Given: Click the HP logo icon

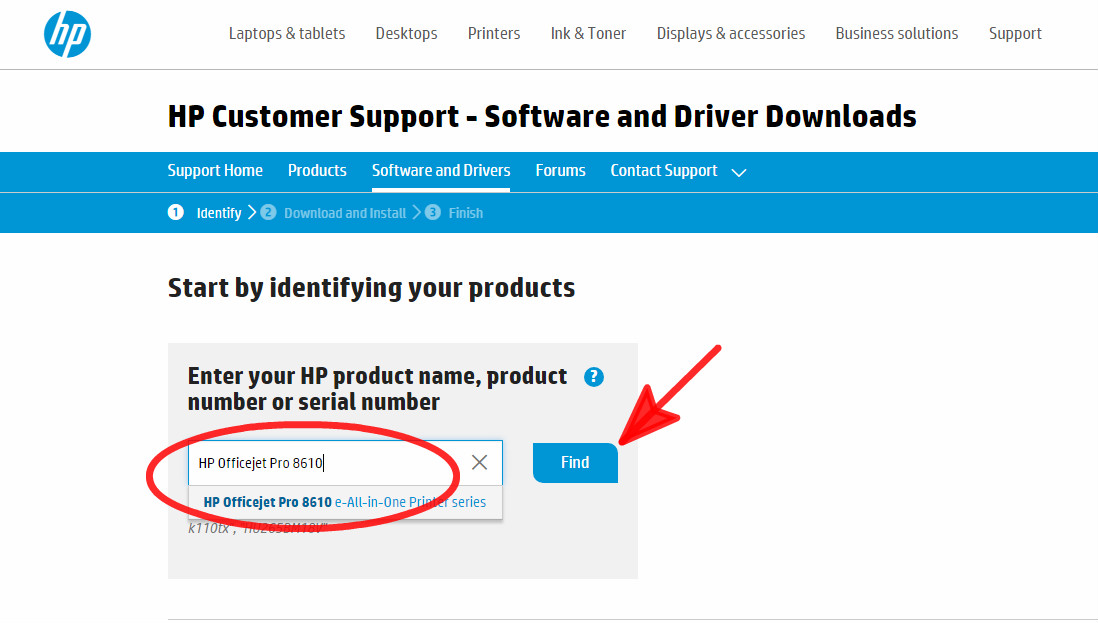Looking at the screenshot, I should point(67,34).
